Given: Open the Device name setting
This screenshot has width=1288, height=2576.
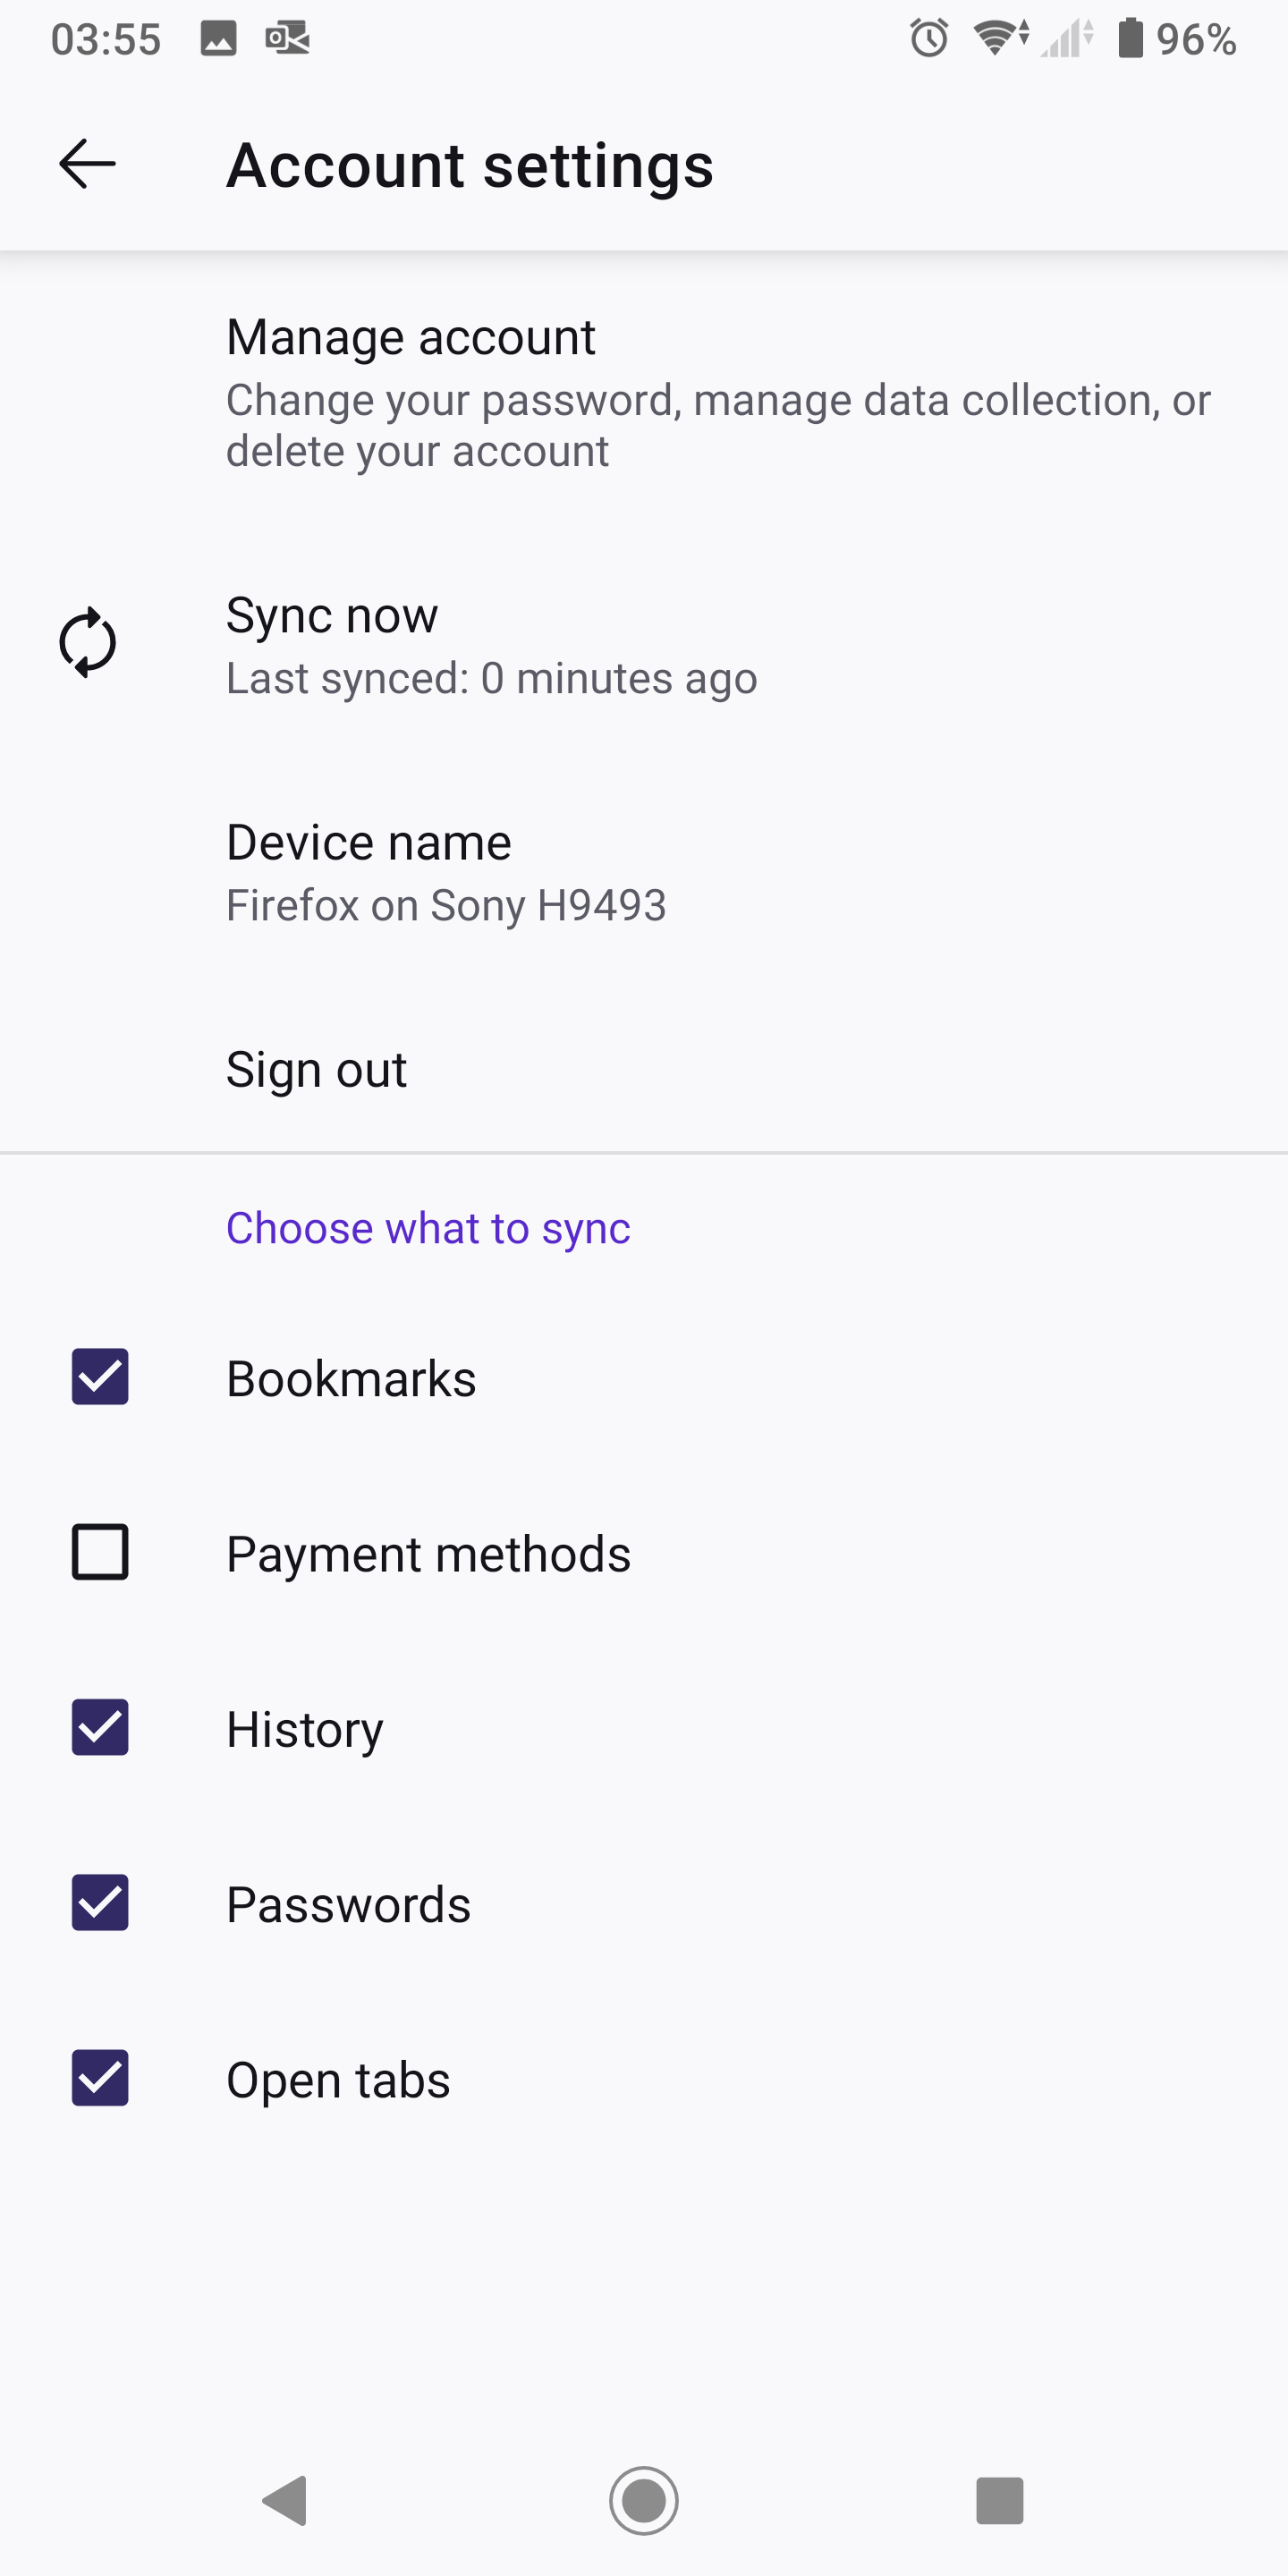Looking at the screenshot, I should click(368, 843).
